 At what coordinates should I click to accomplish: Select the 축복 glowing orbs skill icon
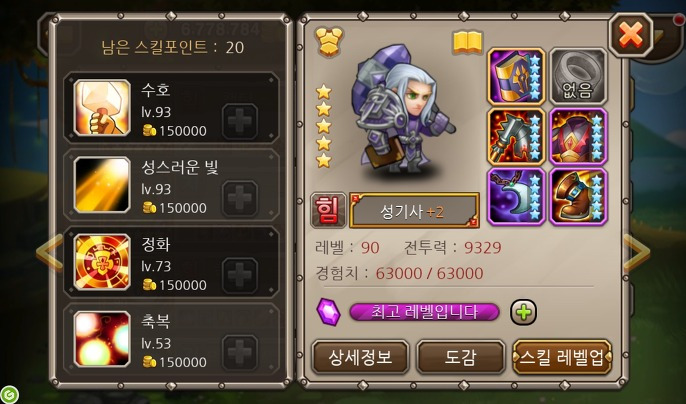click(102, 339)
